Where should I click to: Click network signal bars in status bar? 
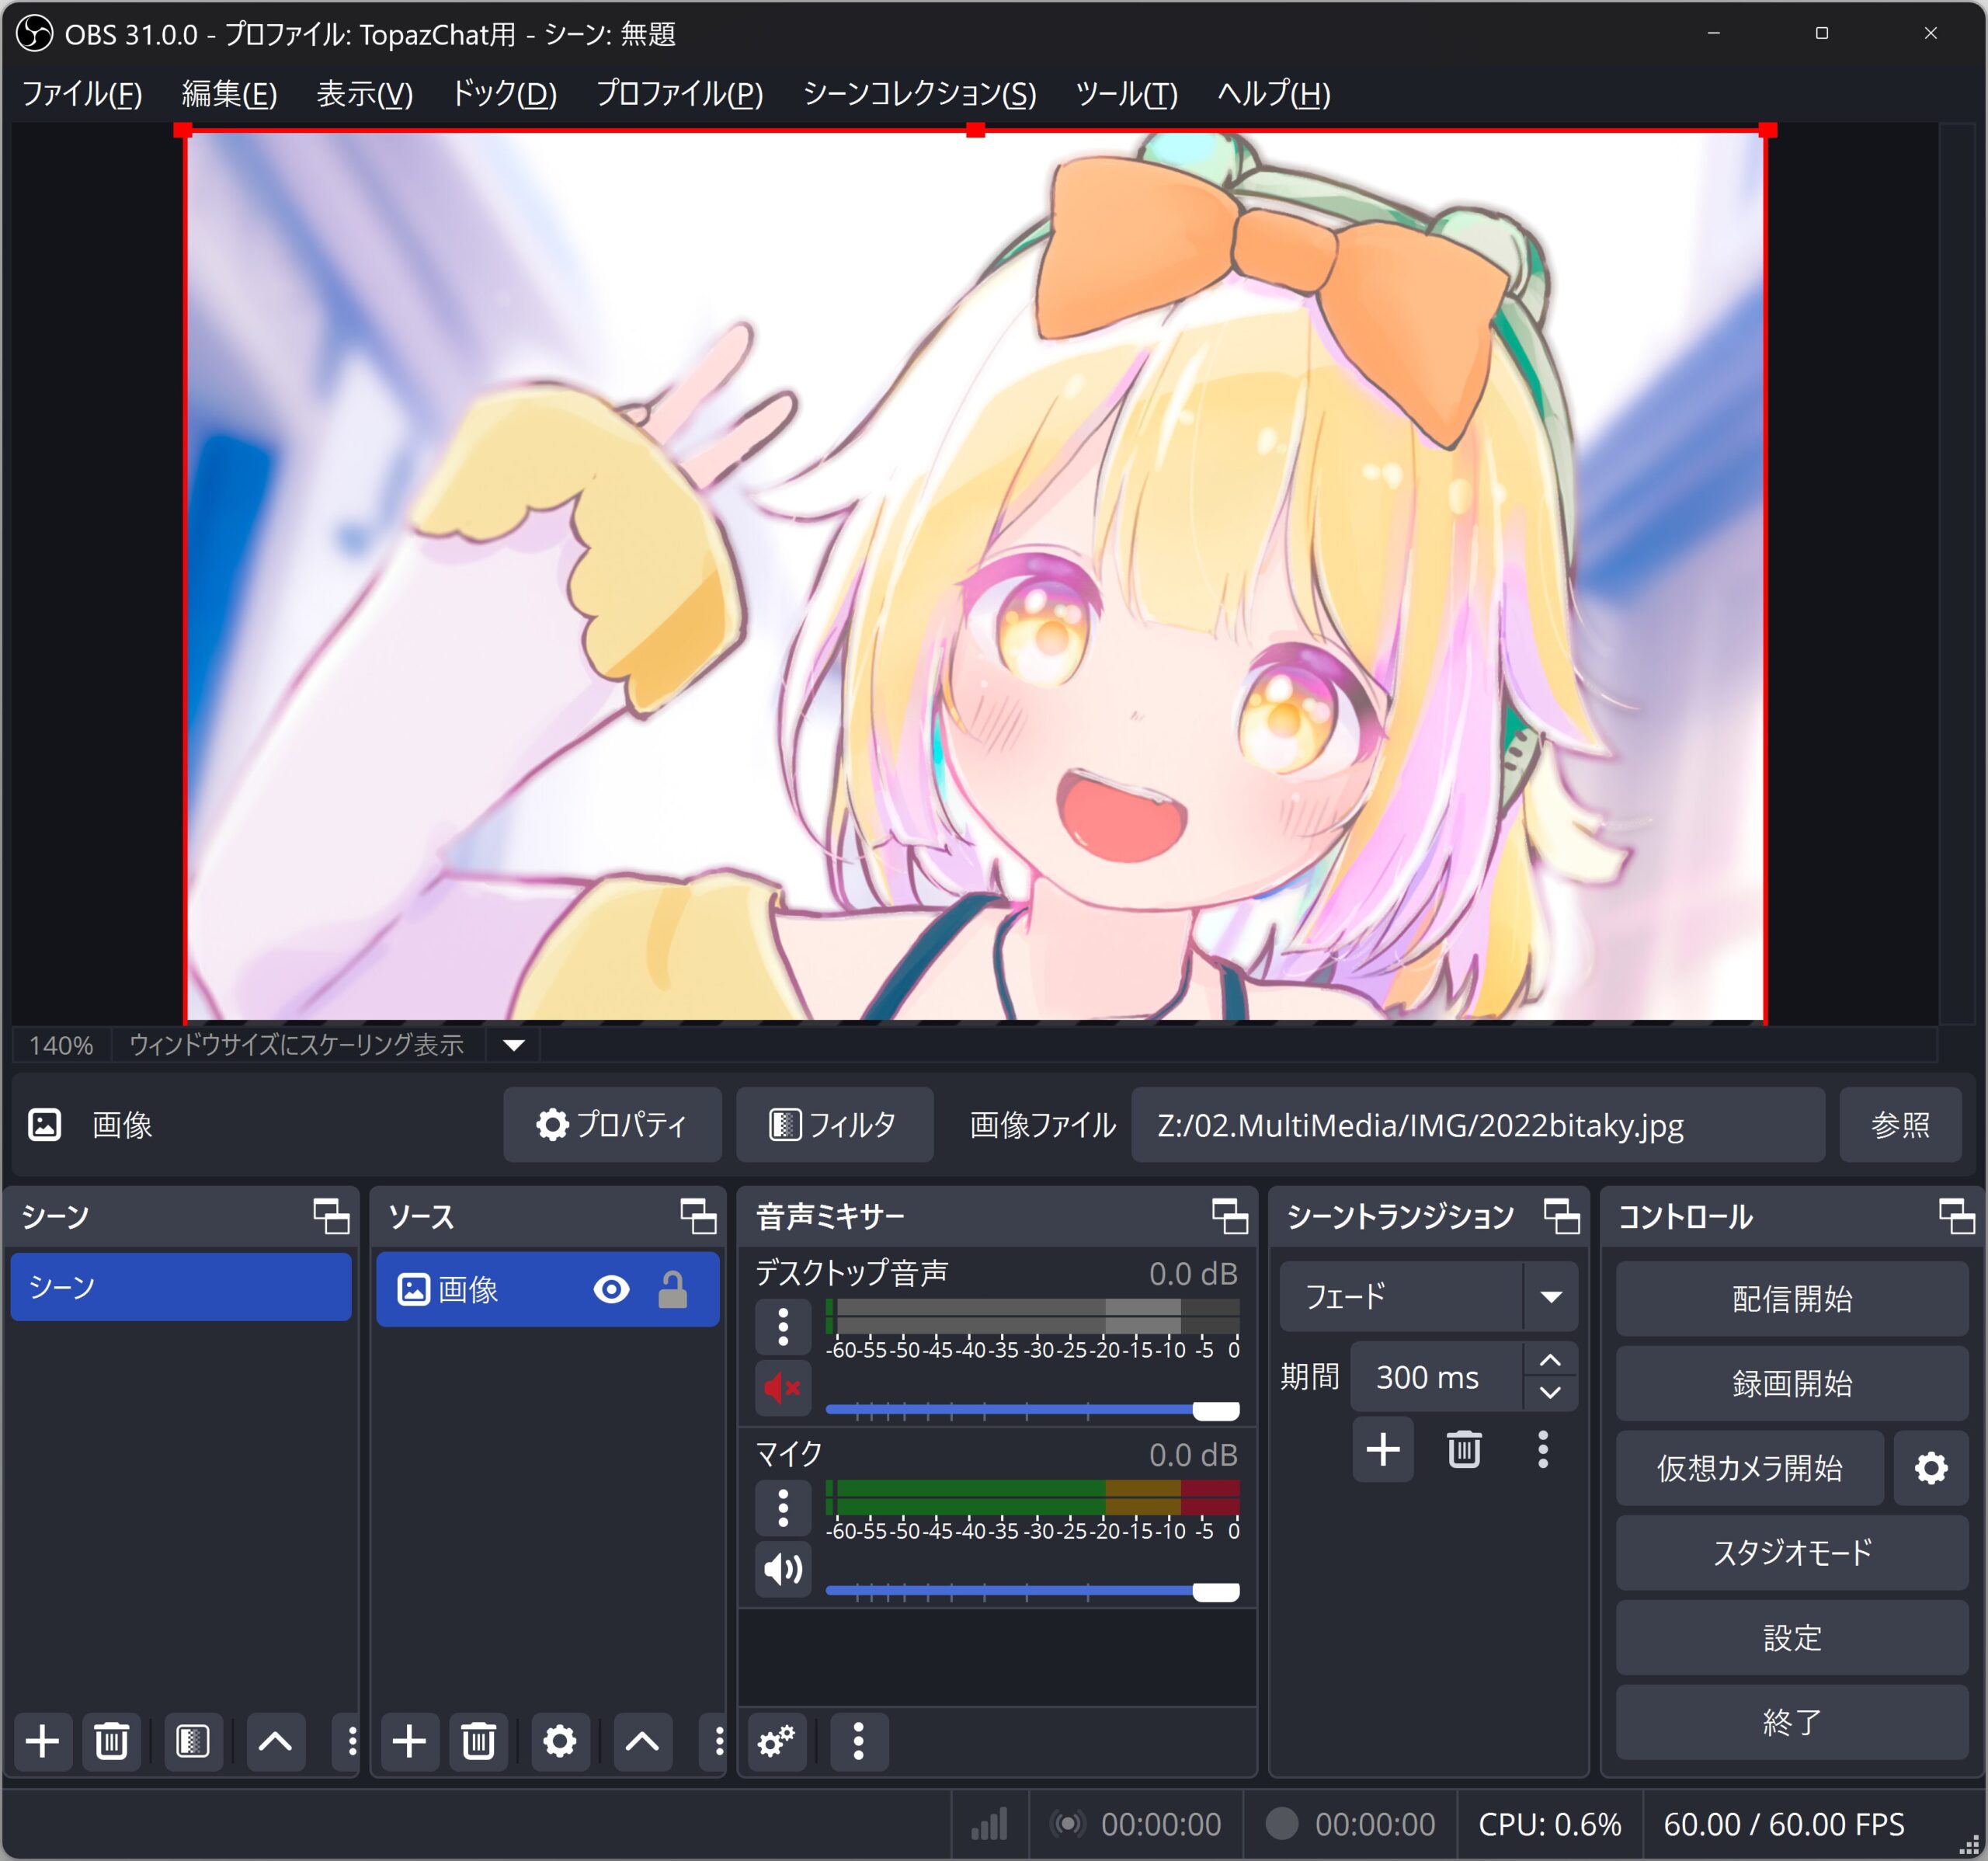tap(989, 1824)
